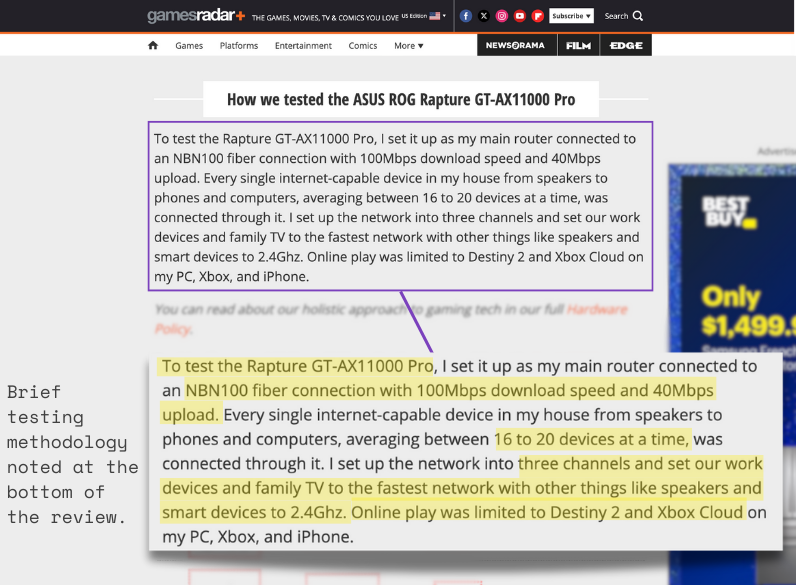Click the Search magnifier icon
Viewport: 796px width, 585px height.
pos(638,16)
